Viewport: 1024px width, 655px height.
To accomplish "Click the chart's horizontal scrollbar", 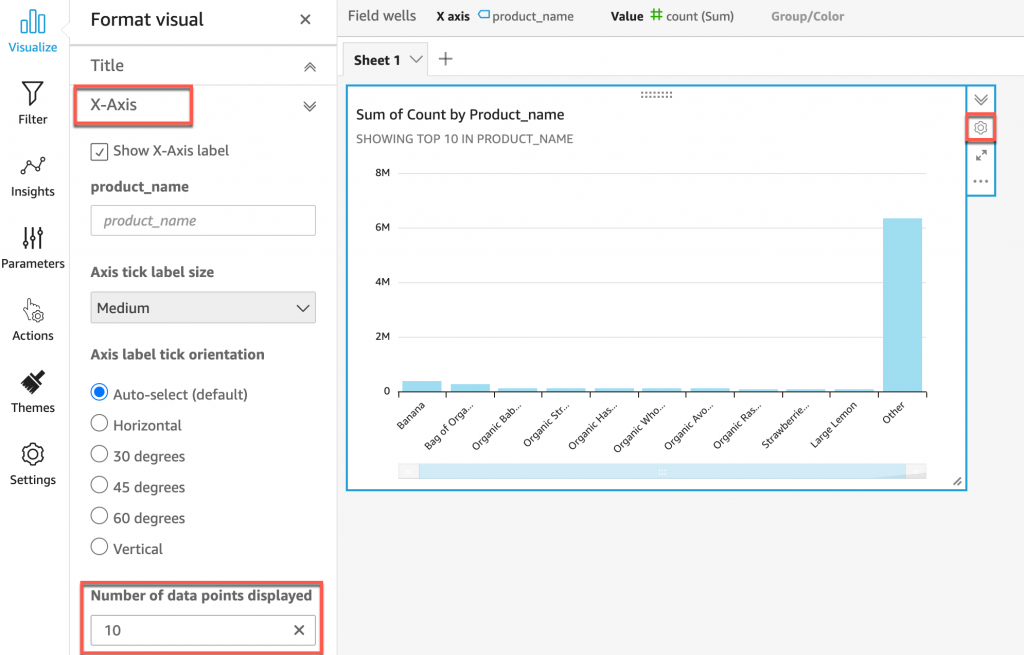I will pos(661,471).
